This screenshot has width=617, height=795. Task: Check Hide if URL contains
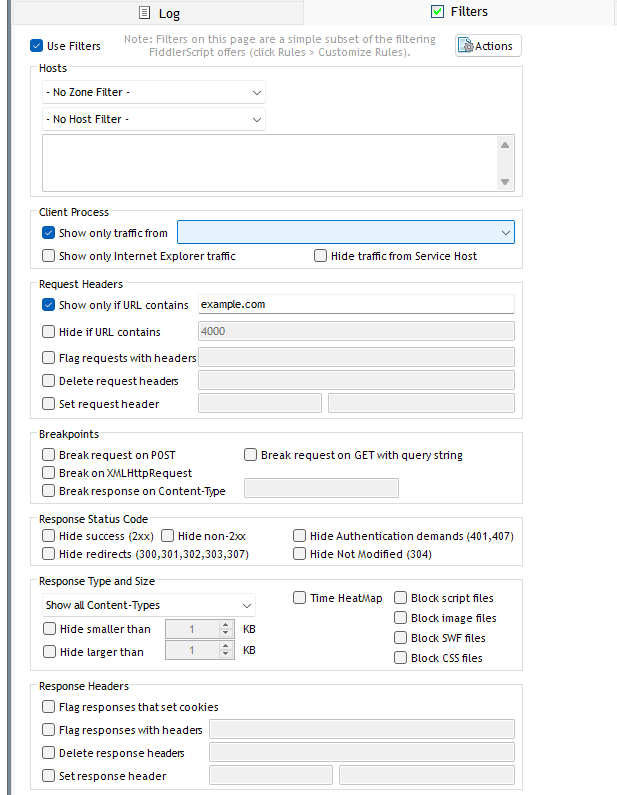[49, 332]
